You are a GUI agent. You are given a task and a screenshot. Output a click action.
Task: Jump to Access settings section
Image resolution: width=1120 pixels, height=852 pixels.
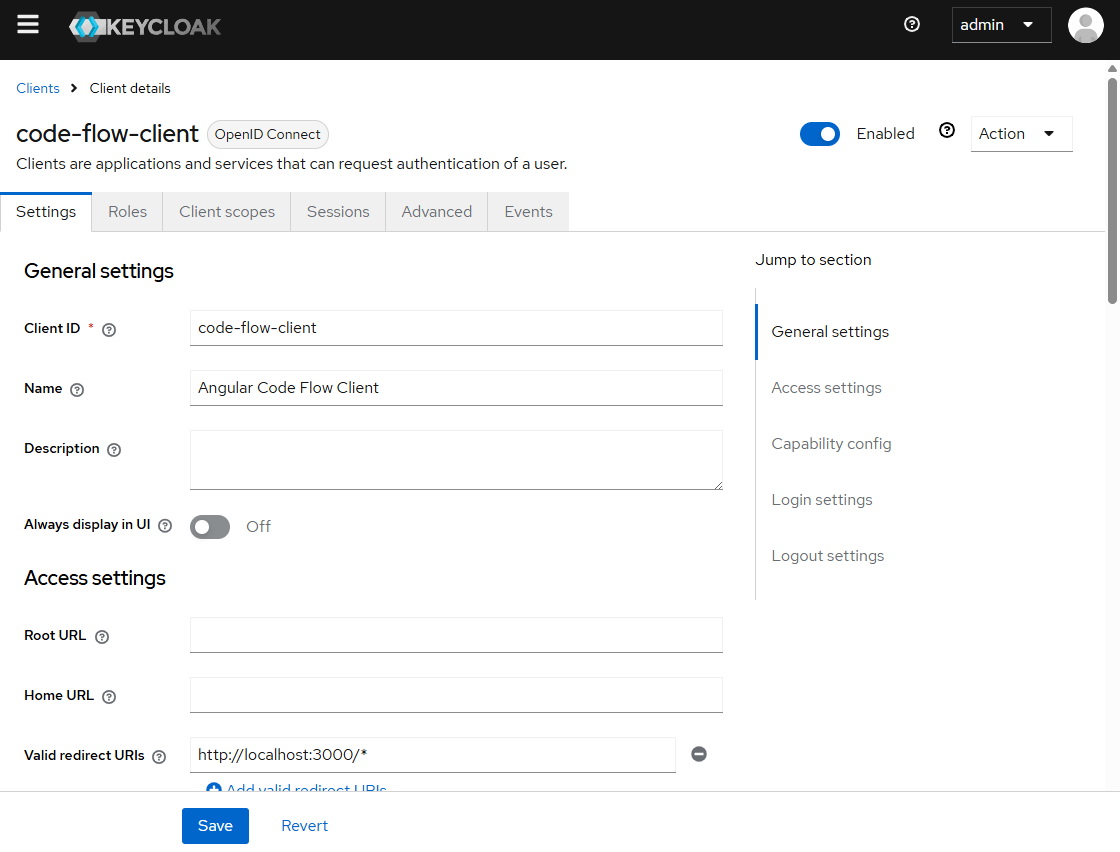tap(826, 388)
